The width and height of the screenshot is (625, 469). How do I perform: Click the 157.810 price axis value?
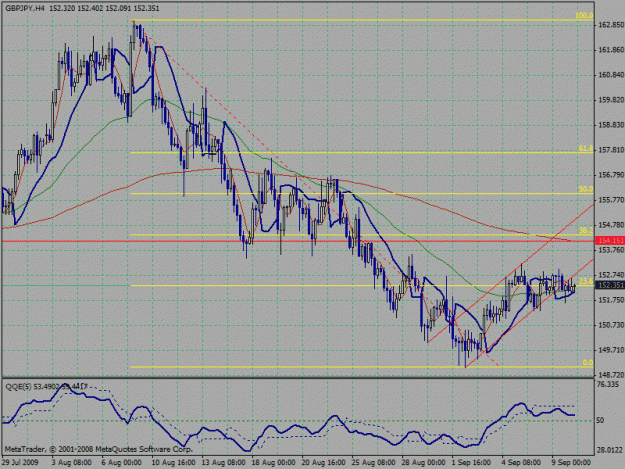[611, 150]
